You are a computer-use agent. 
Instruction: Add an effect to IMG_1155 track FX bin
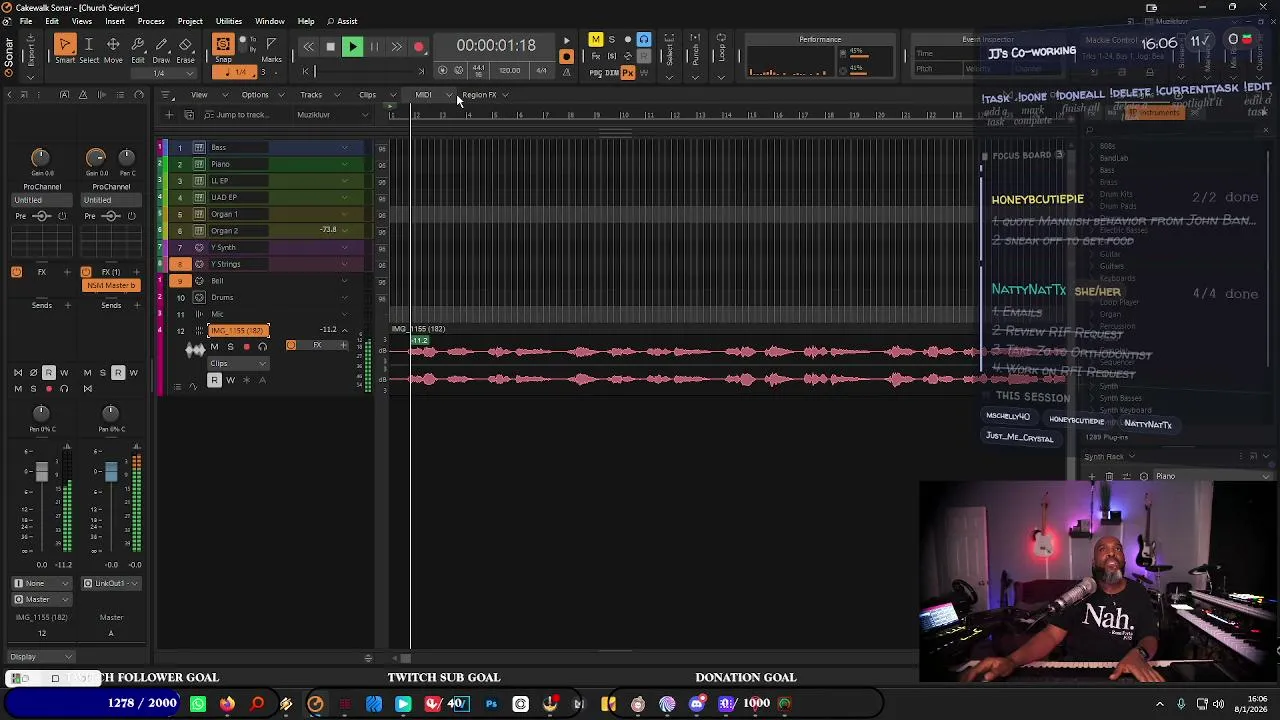[x=343, y=346]
